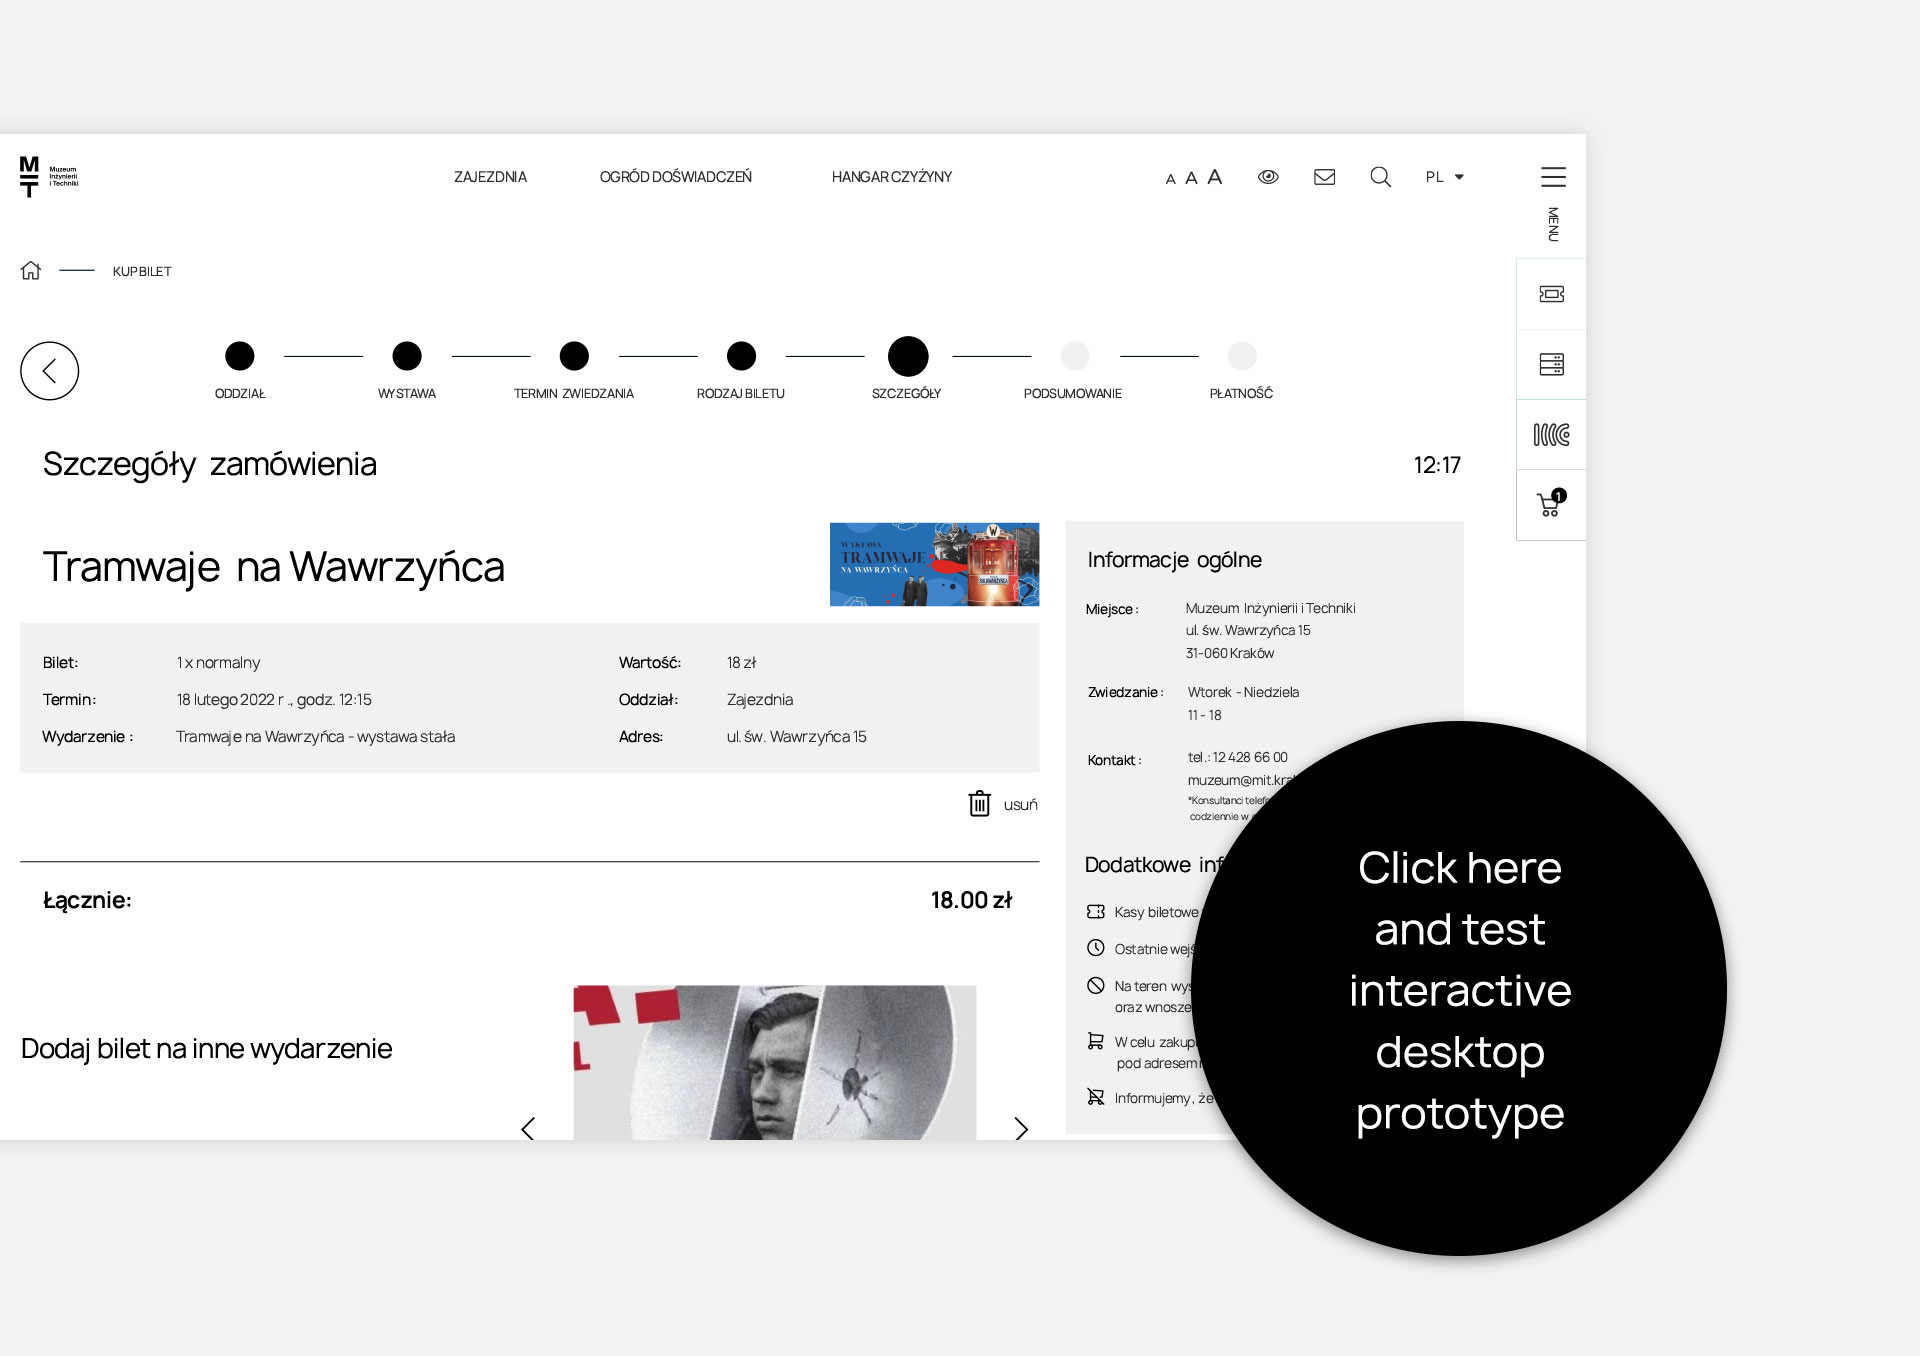Click the interactive desktop prototype circle

click(1459, 988)
